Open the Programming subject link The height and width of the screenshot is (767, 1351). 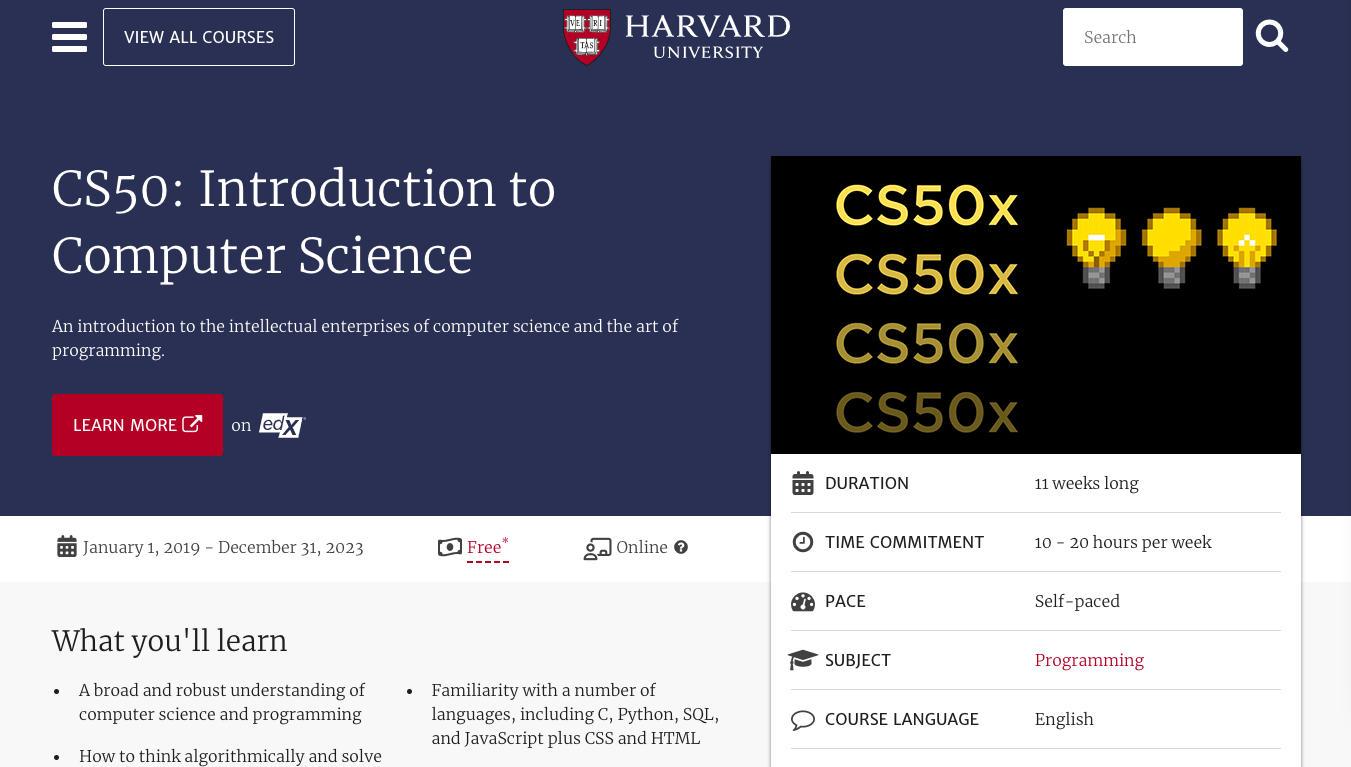point(1089,660)
